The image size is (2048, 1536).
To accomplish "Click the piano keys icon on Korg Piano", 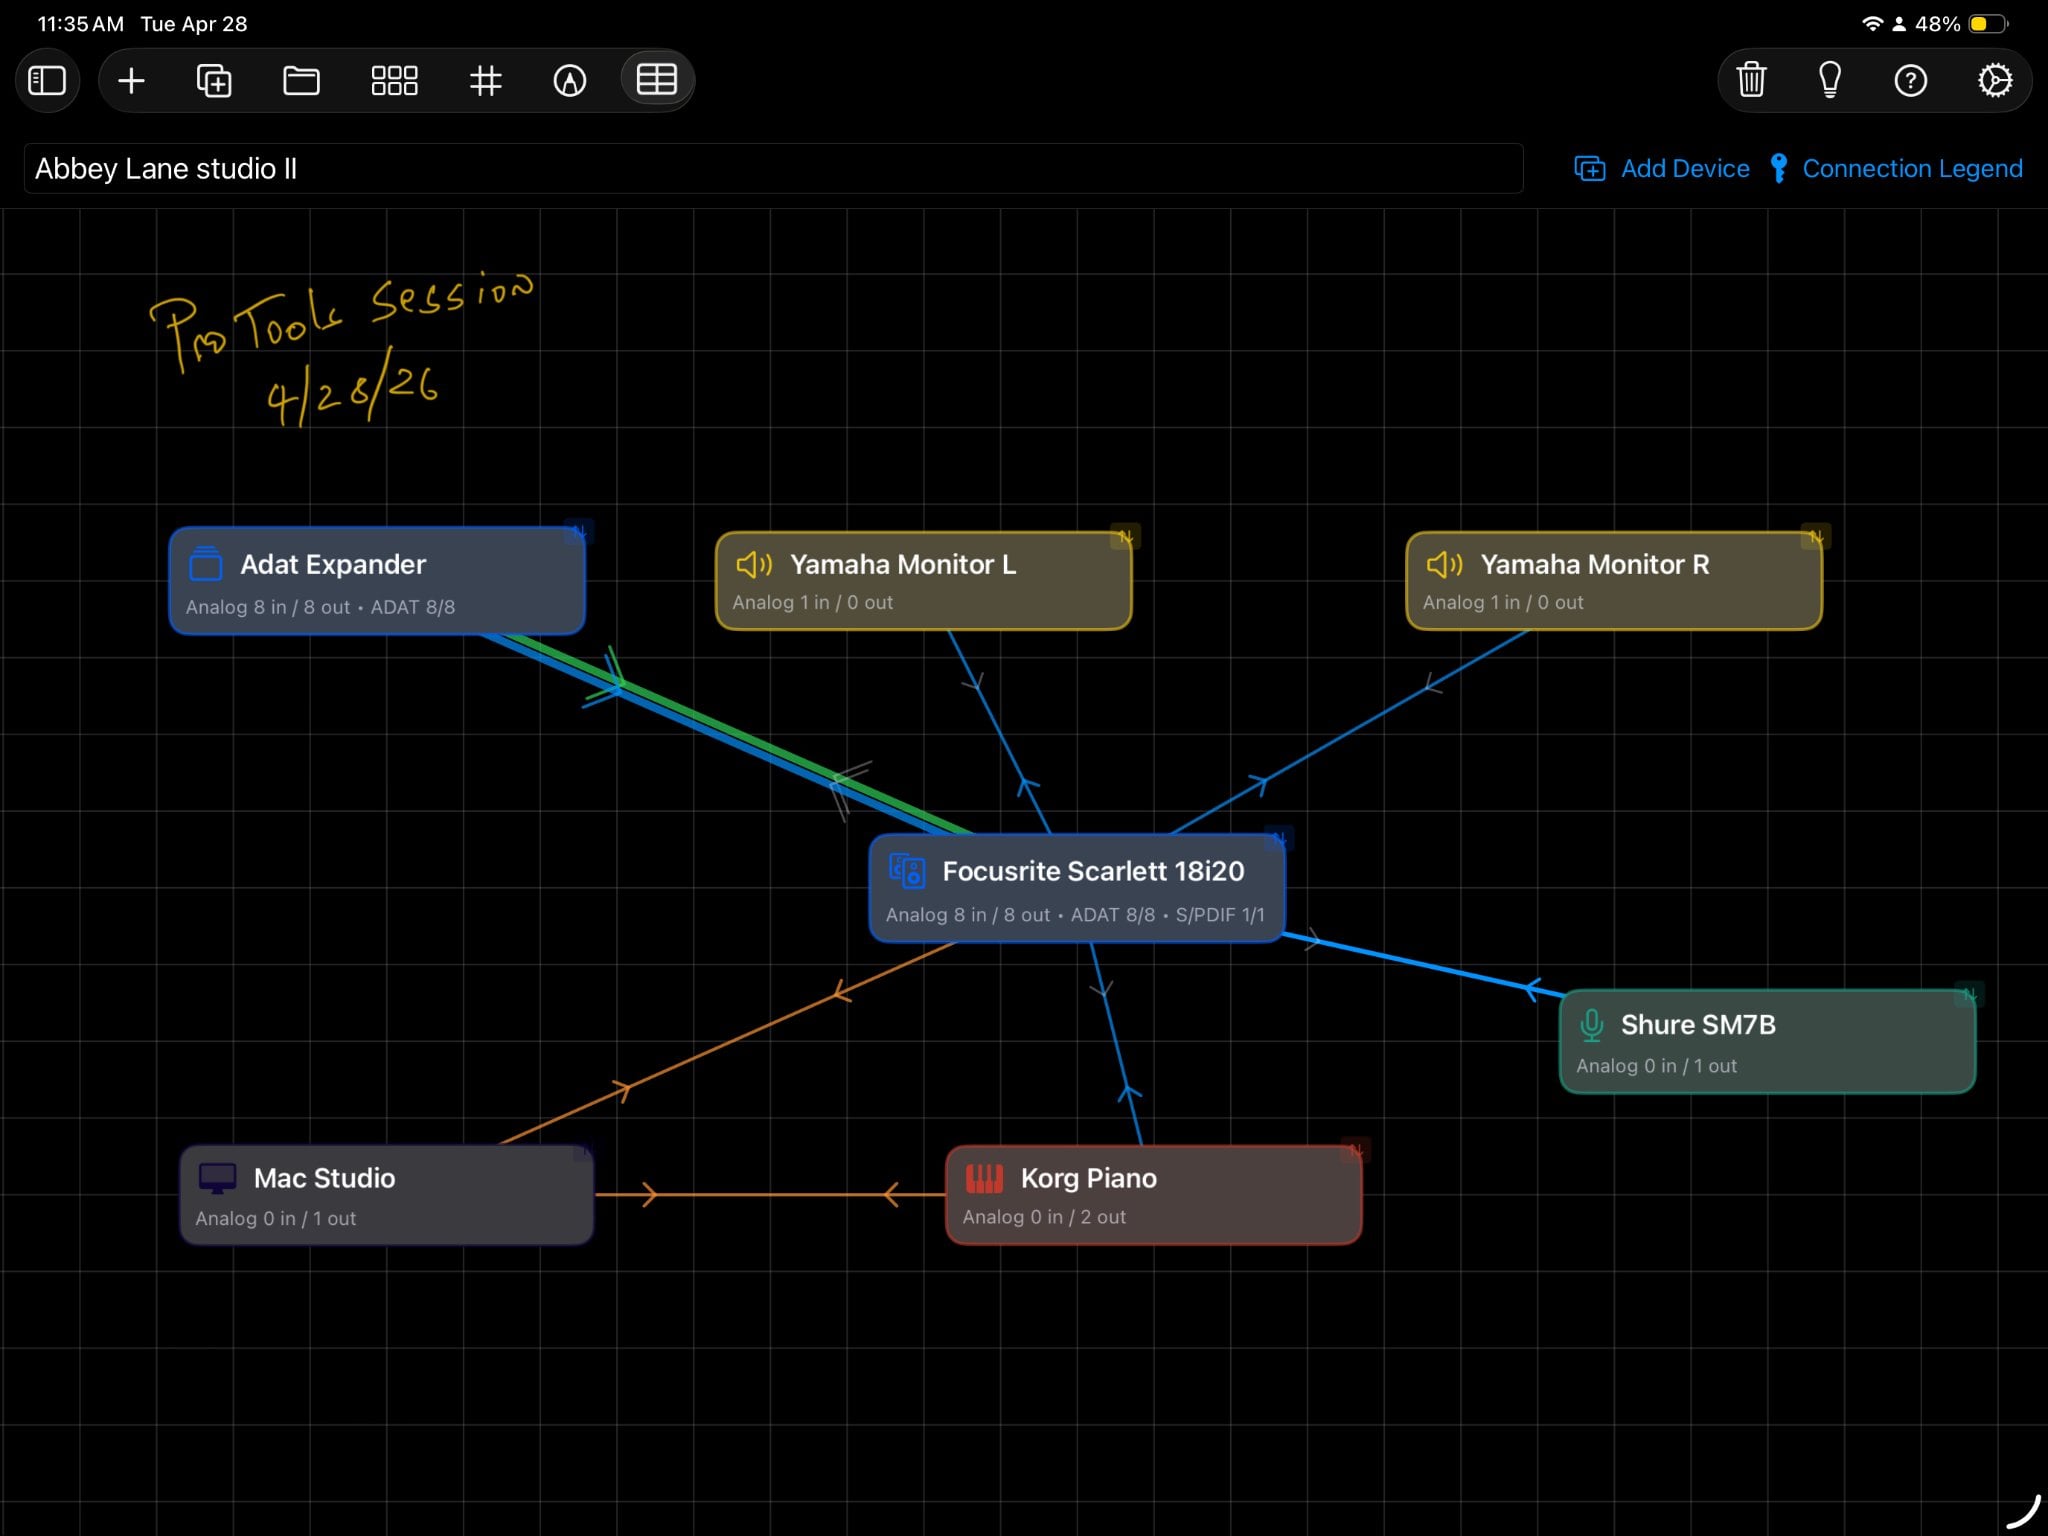I will (x=984, y=1179).
